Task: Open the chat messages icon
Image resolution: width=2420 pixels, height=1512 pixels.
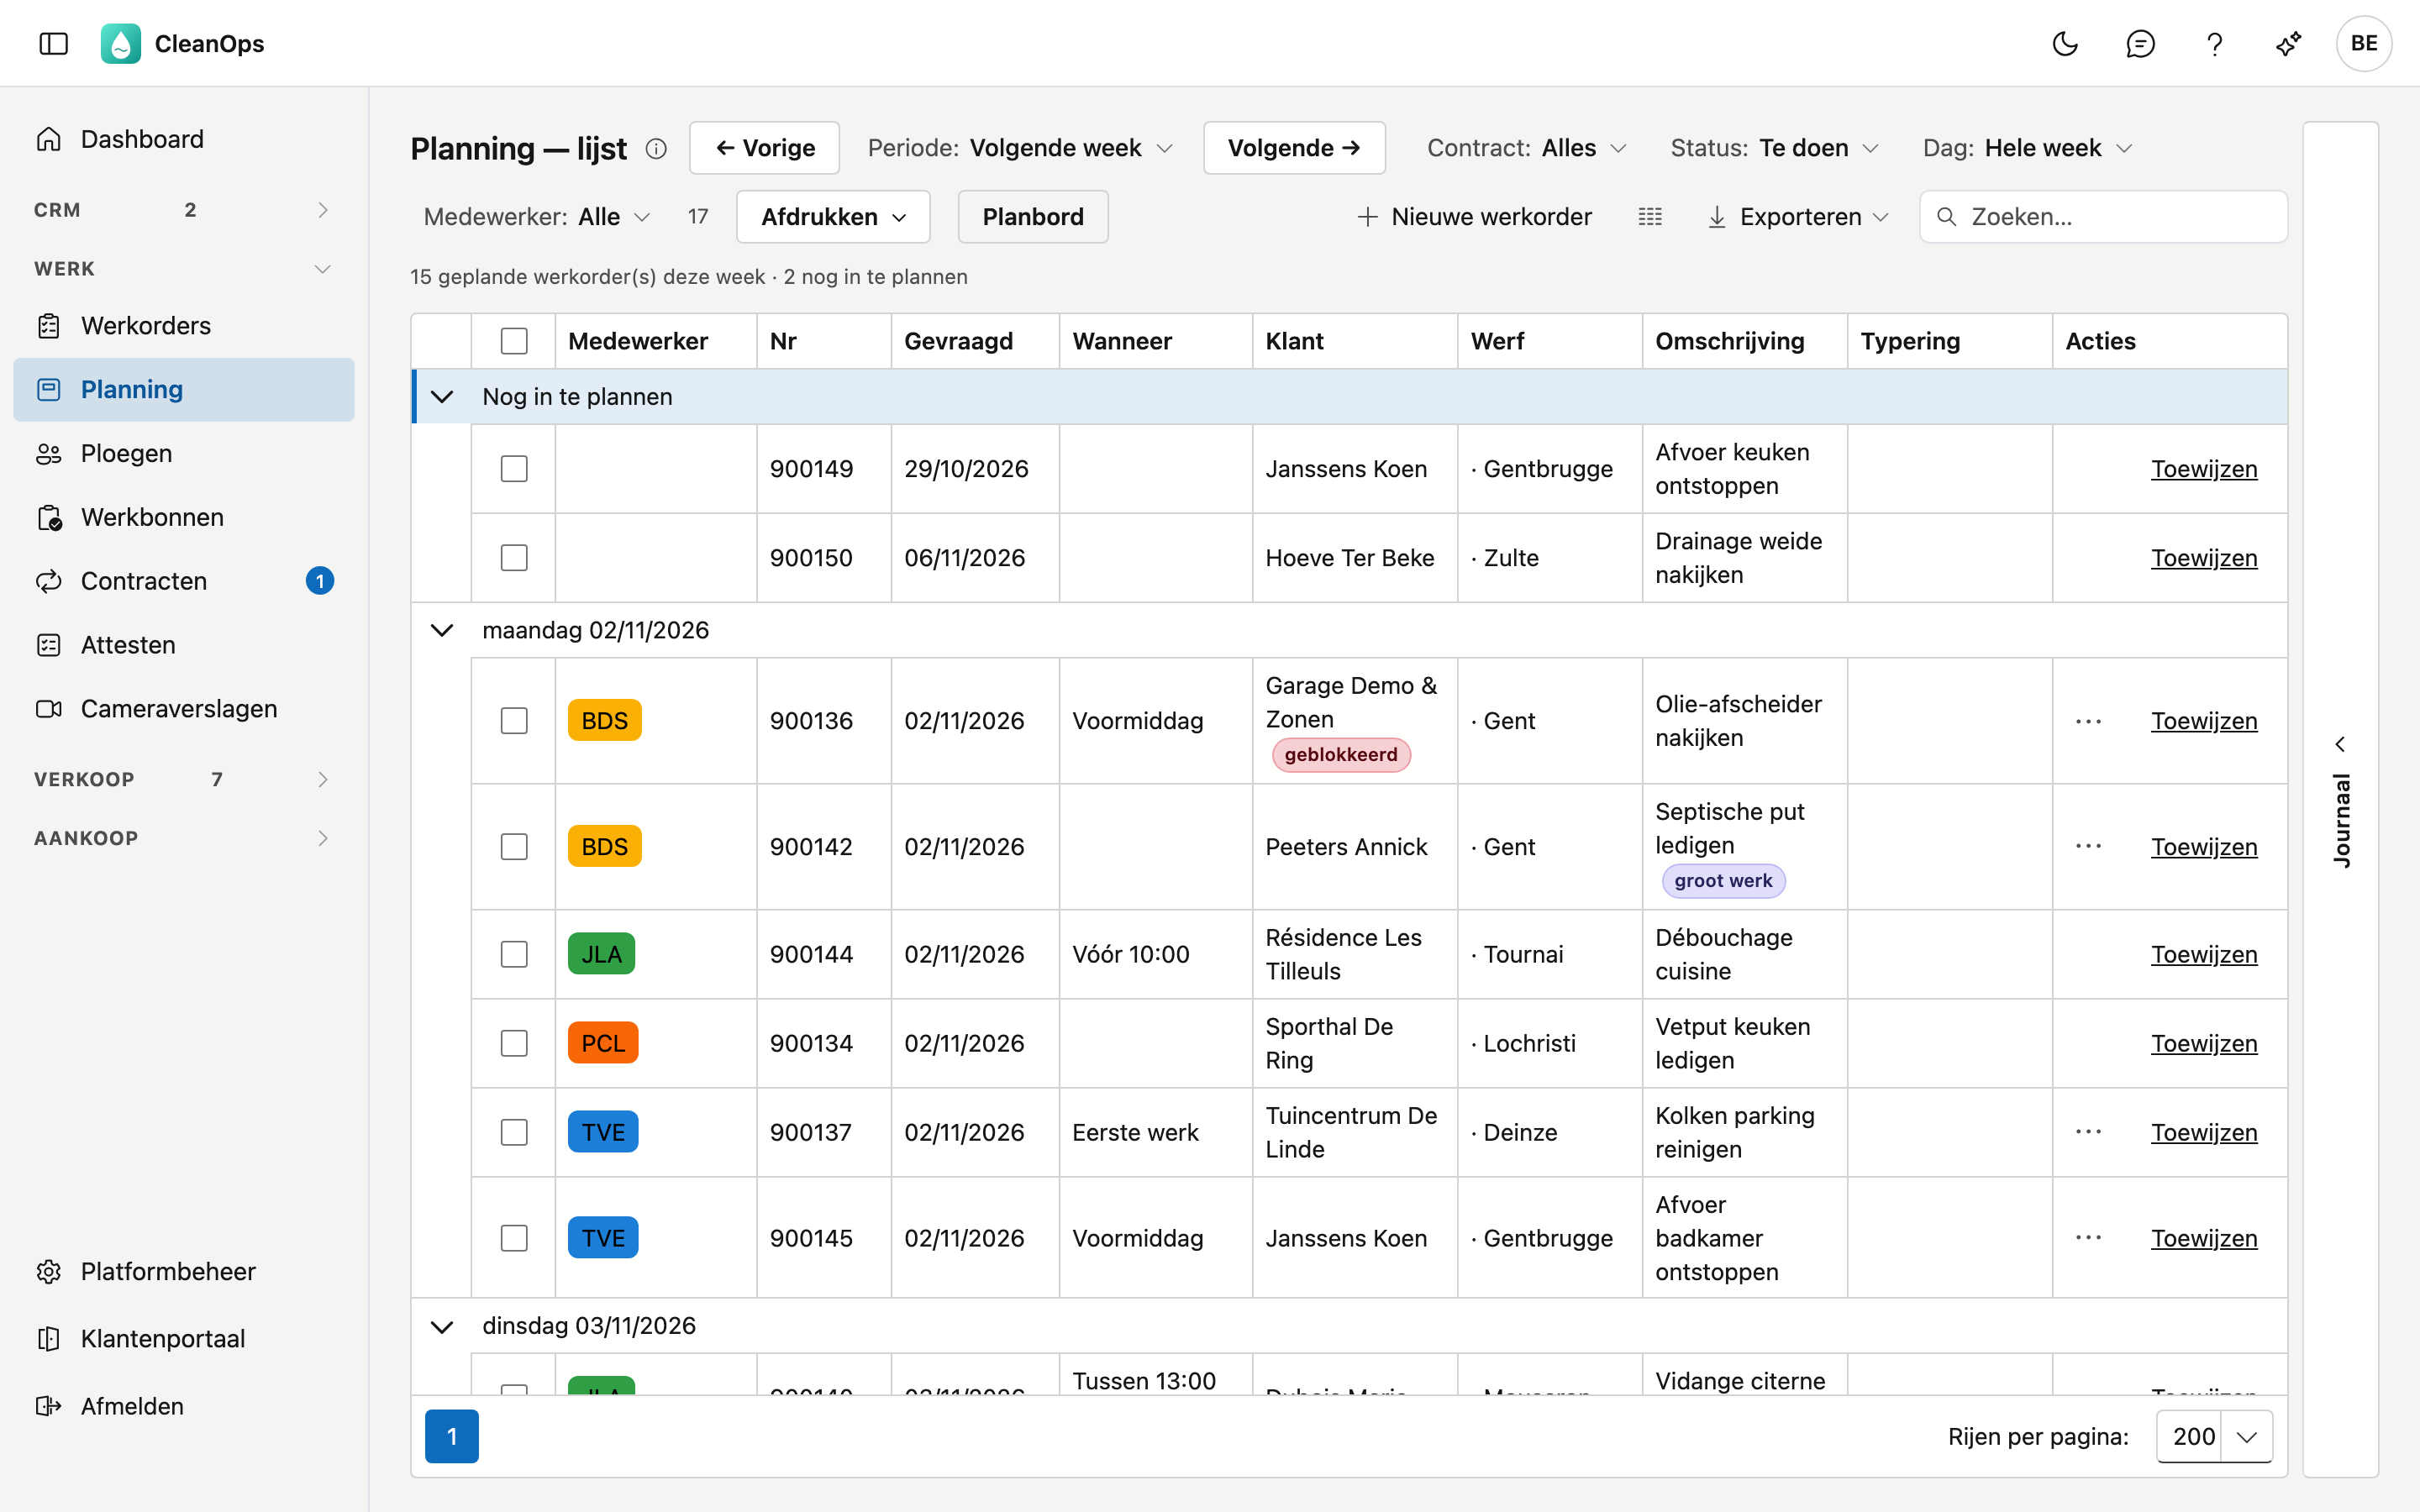Action: click(2140, 43)
